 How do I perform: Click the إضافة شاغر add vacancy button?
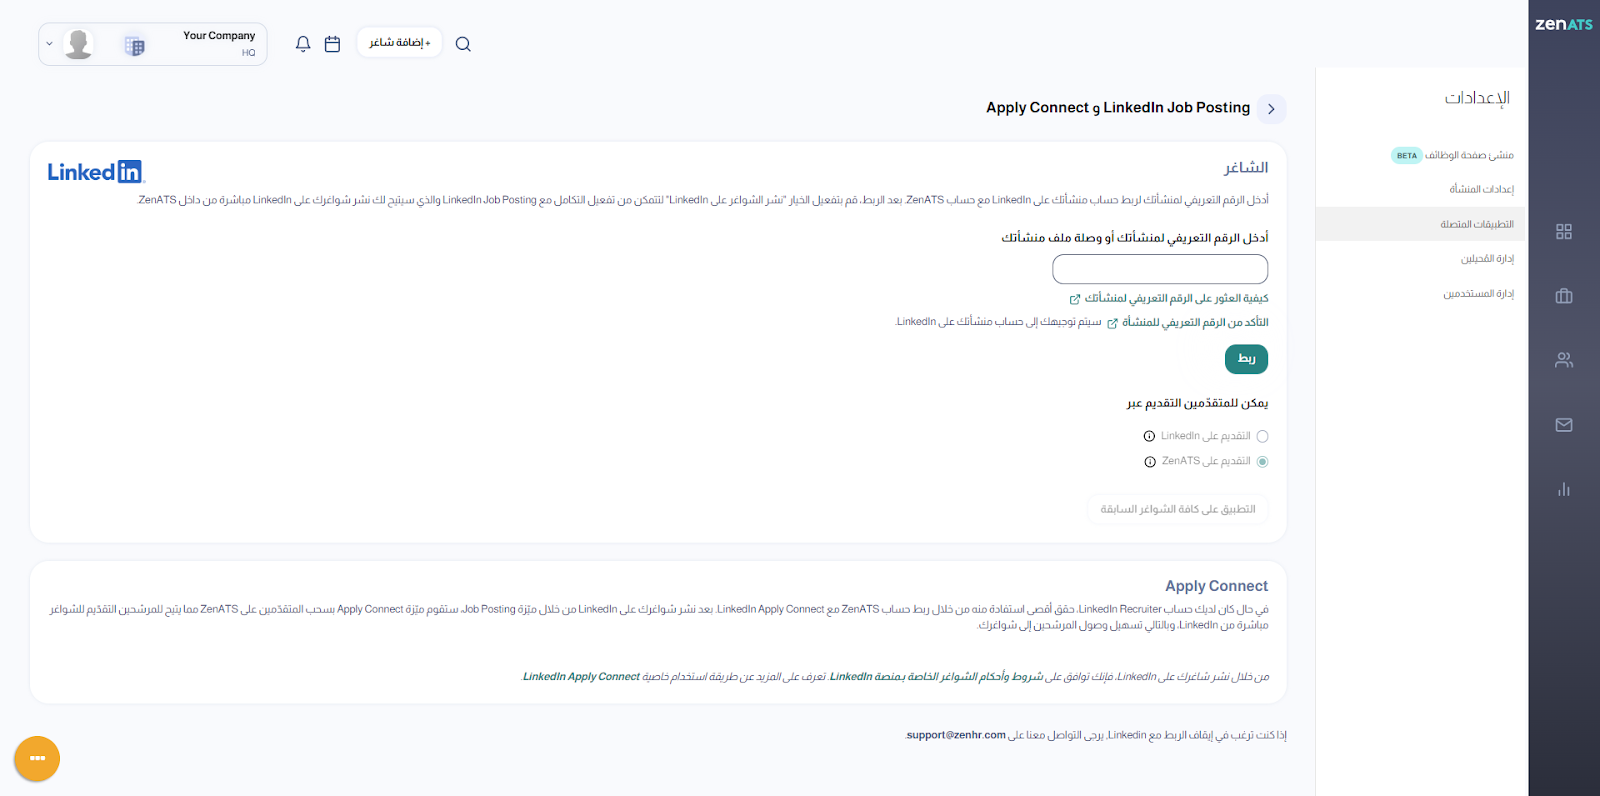[399, 43]
